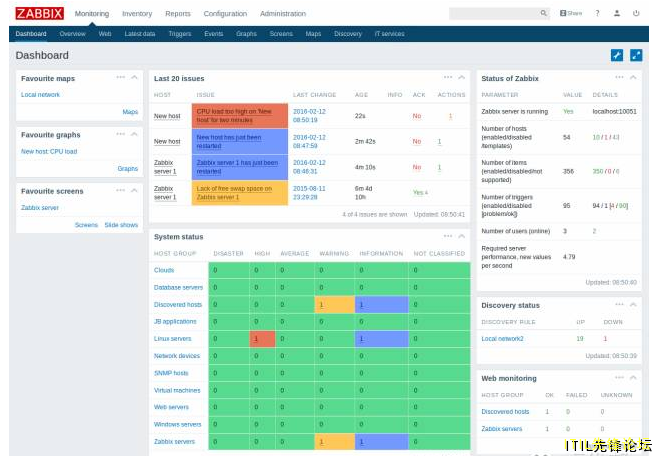
Task: Open the Discovery submenu item
Action: pyautogui.click(x=348, y=34)
